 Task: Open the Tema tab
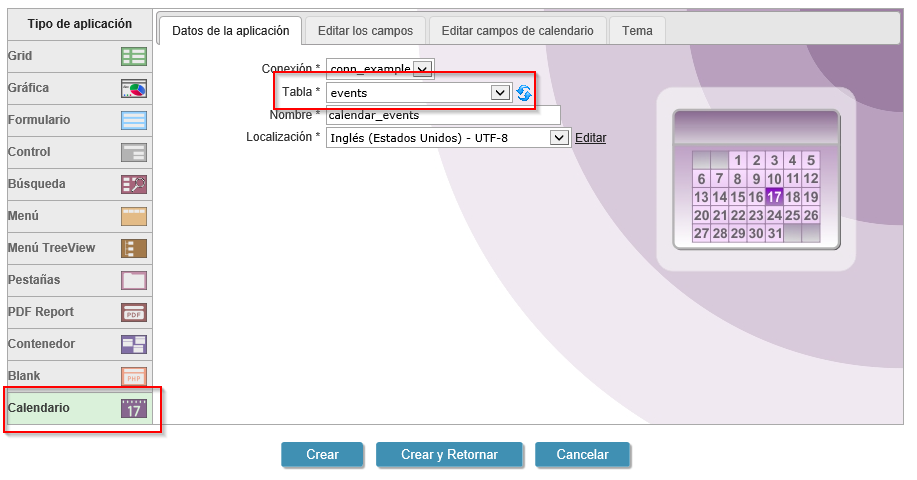(x=637, y=31)
